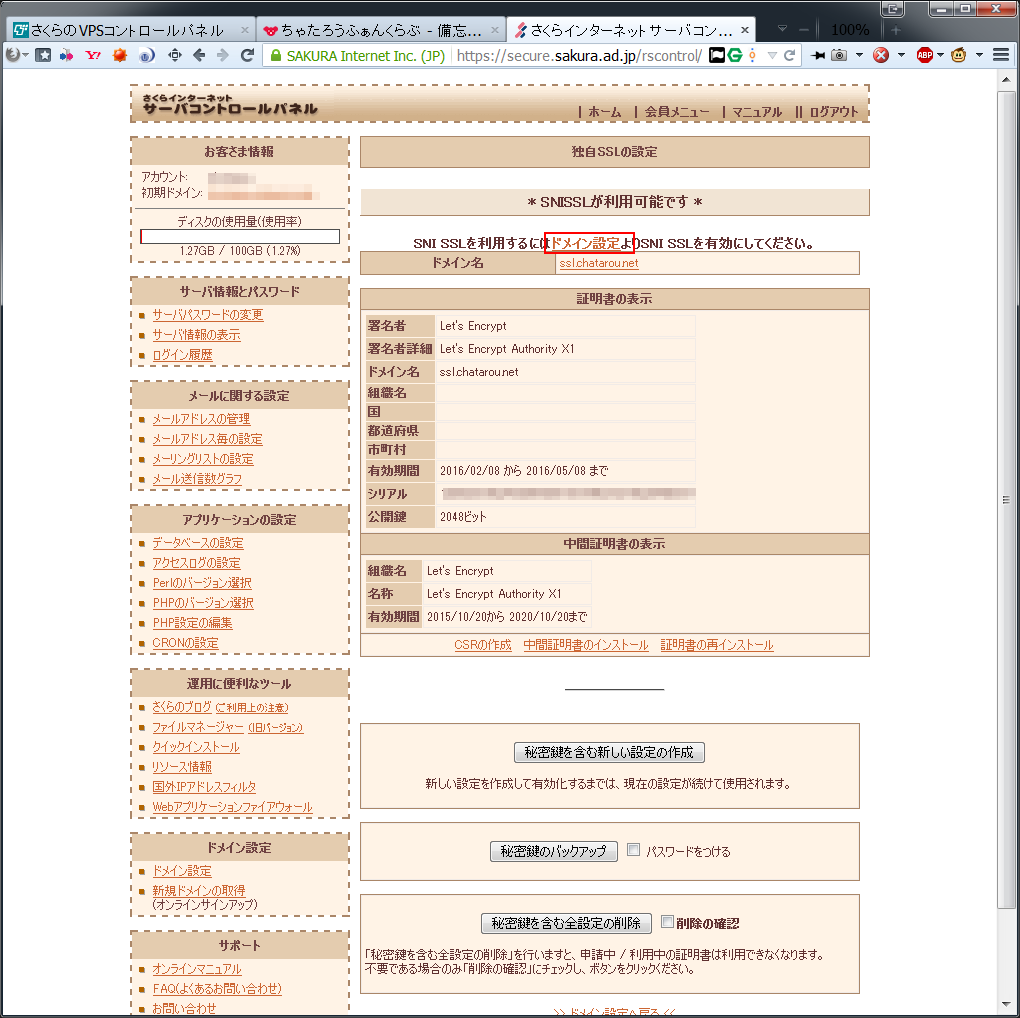Image resolution: width=1020 pixels, height=1018 pixels.
Task: Click ログアウト in the panel header
Action: 833,112
